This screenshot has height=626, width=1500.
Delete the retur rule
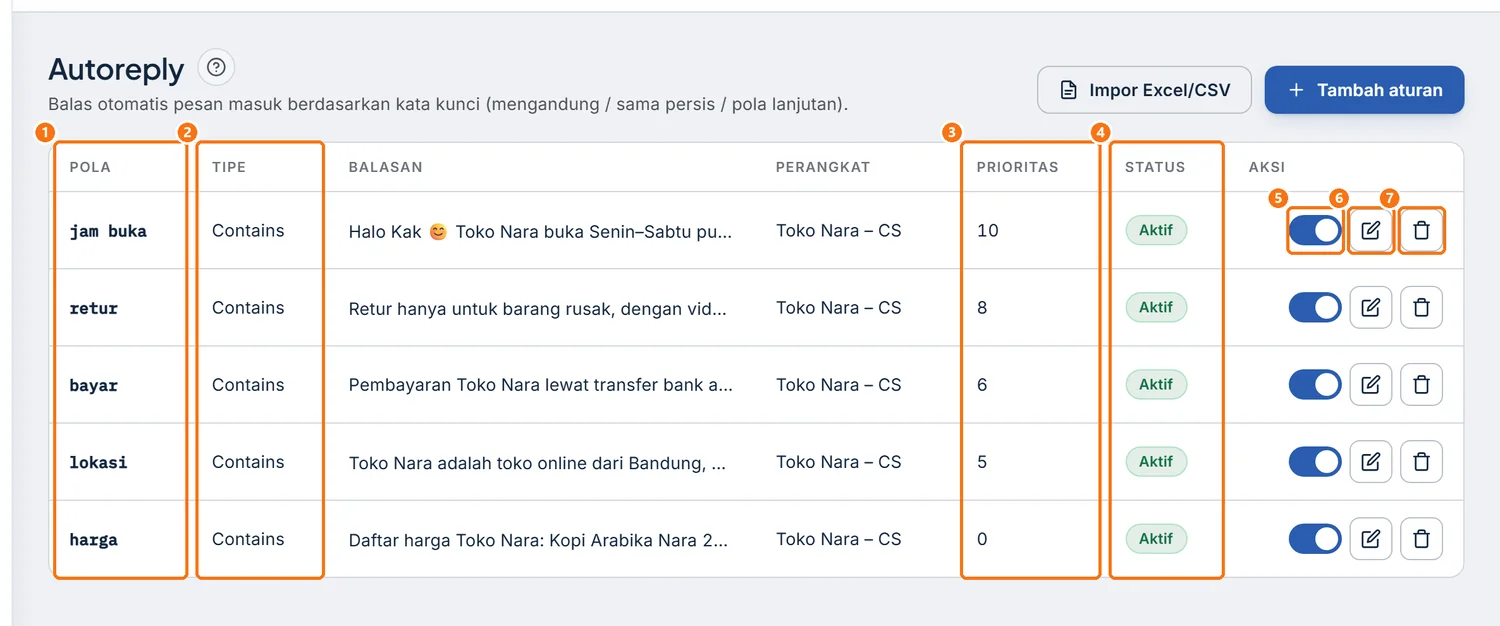click(x=1421, y=308)
